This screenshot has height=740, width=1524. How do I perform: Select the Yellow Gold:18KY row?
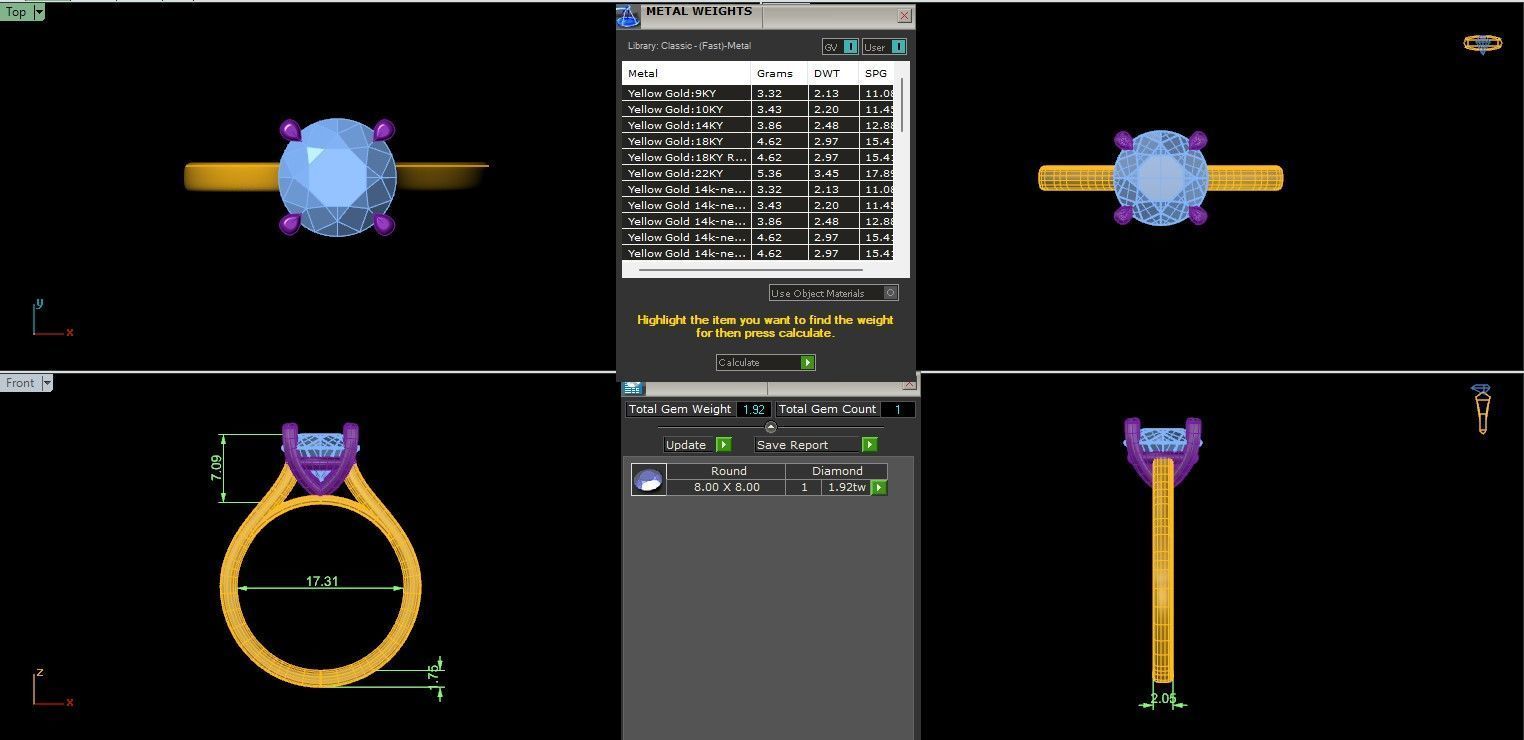(x=758, y=141)
